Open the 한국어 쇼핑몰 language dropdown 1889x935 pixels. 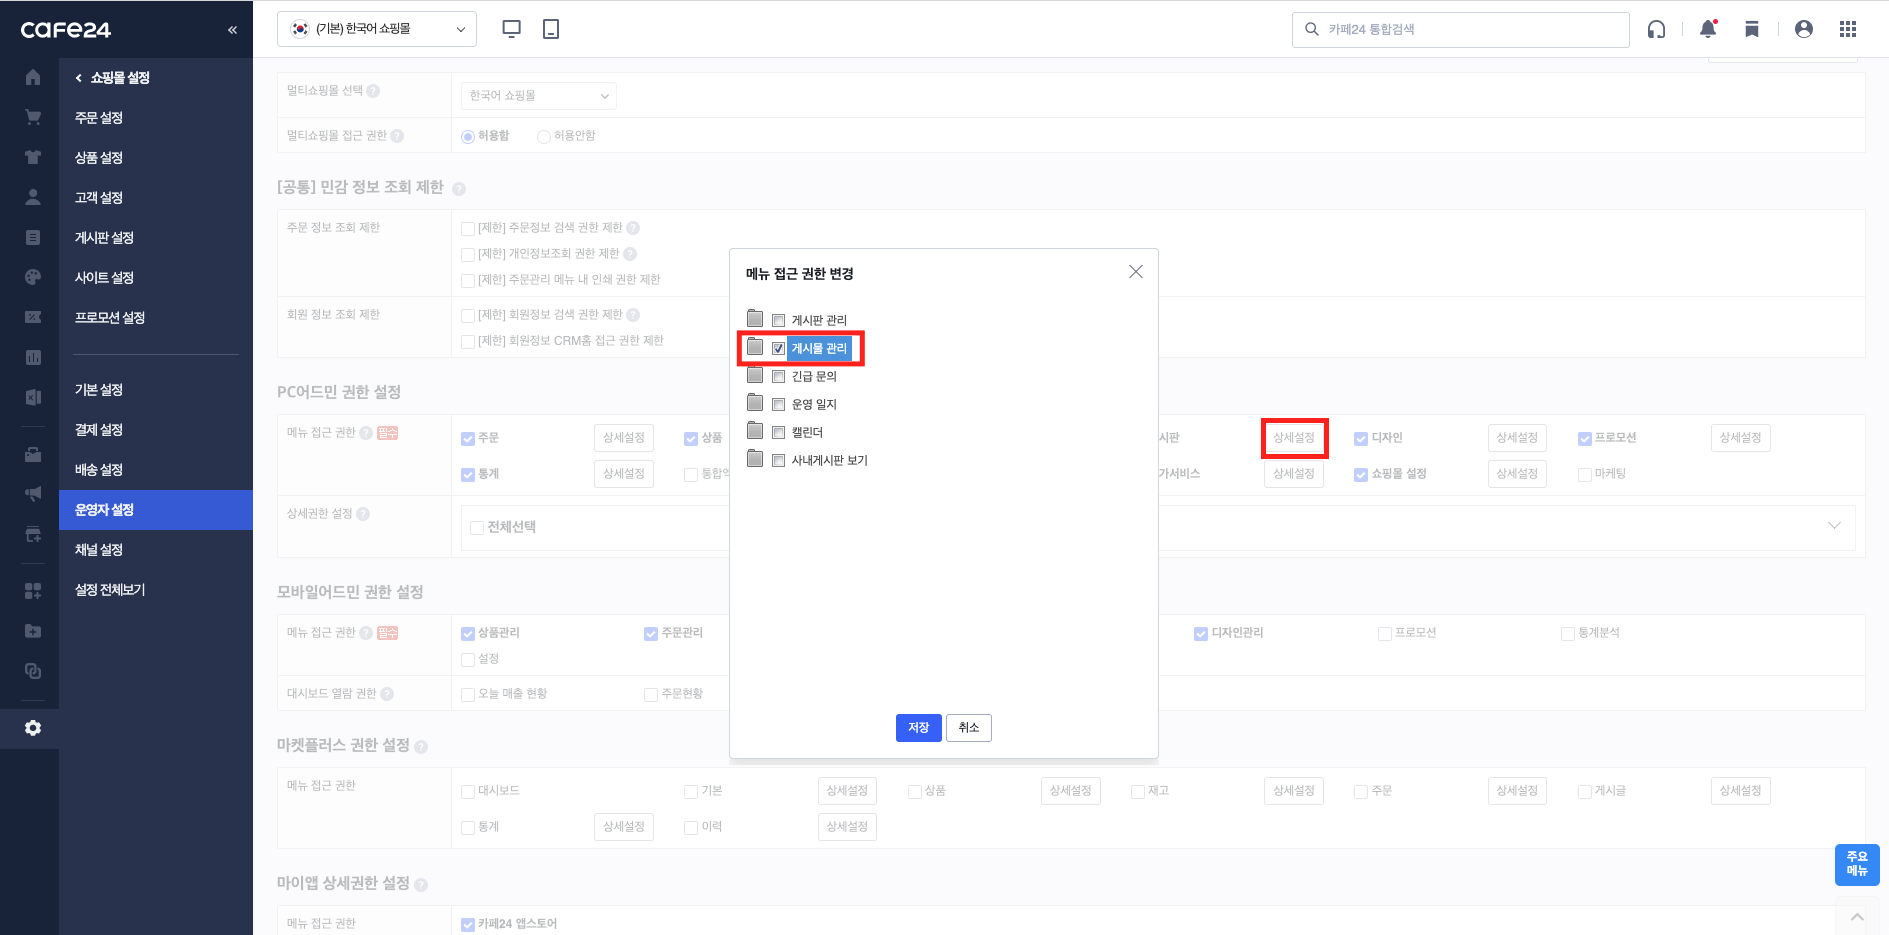coord(377,29)
